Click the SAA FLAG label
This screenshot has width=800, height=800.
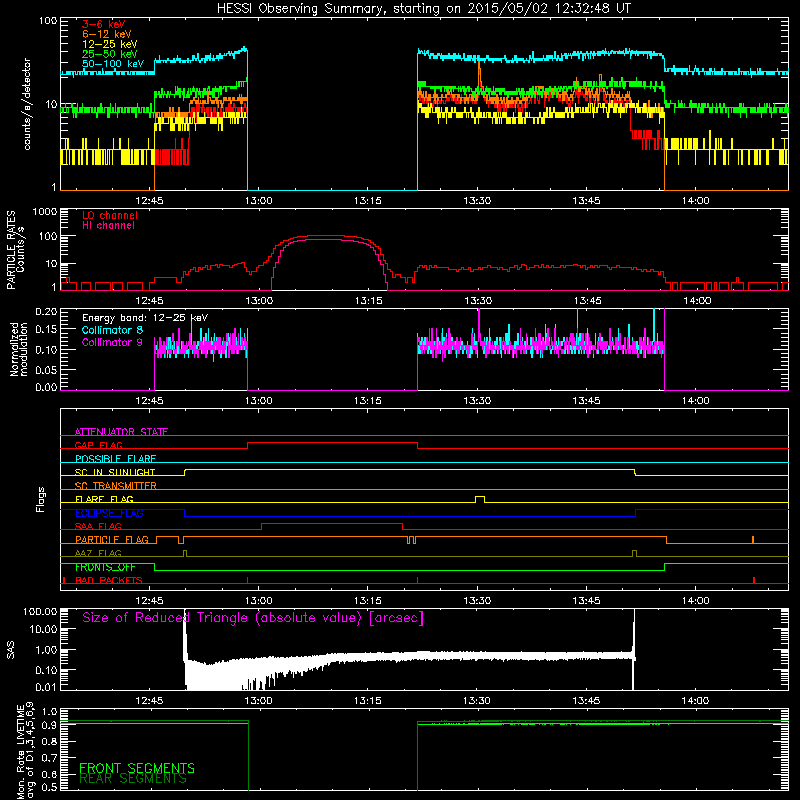(x=98, y=526)
